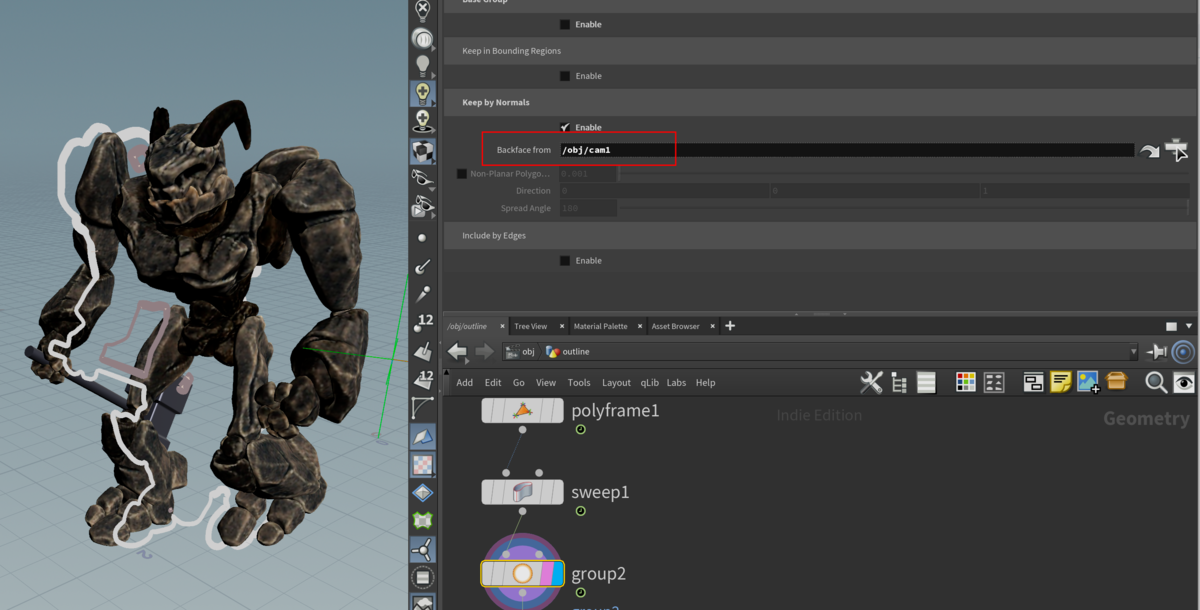Image resolution: width=1200 pixels, height=610 pixels.
Task: Click the pink checker UV display icon
Action: [423, 465]
